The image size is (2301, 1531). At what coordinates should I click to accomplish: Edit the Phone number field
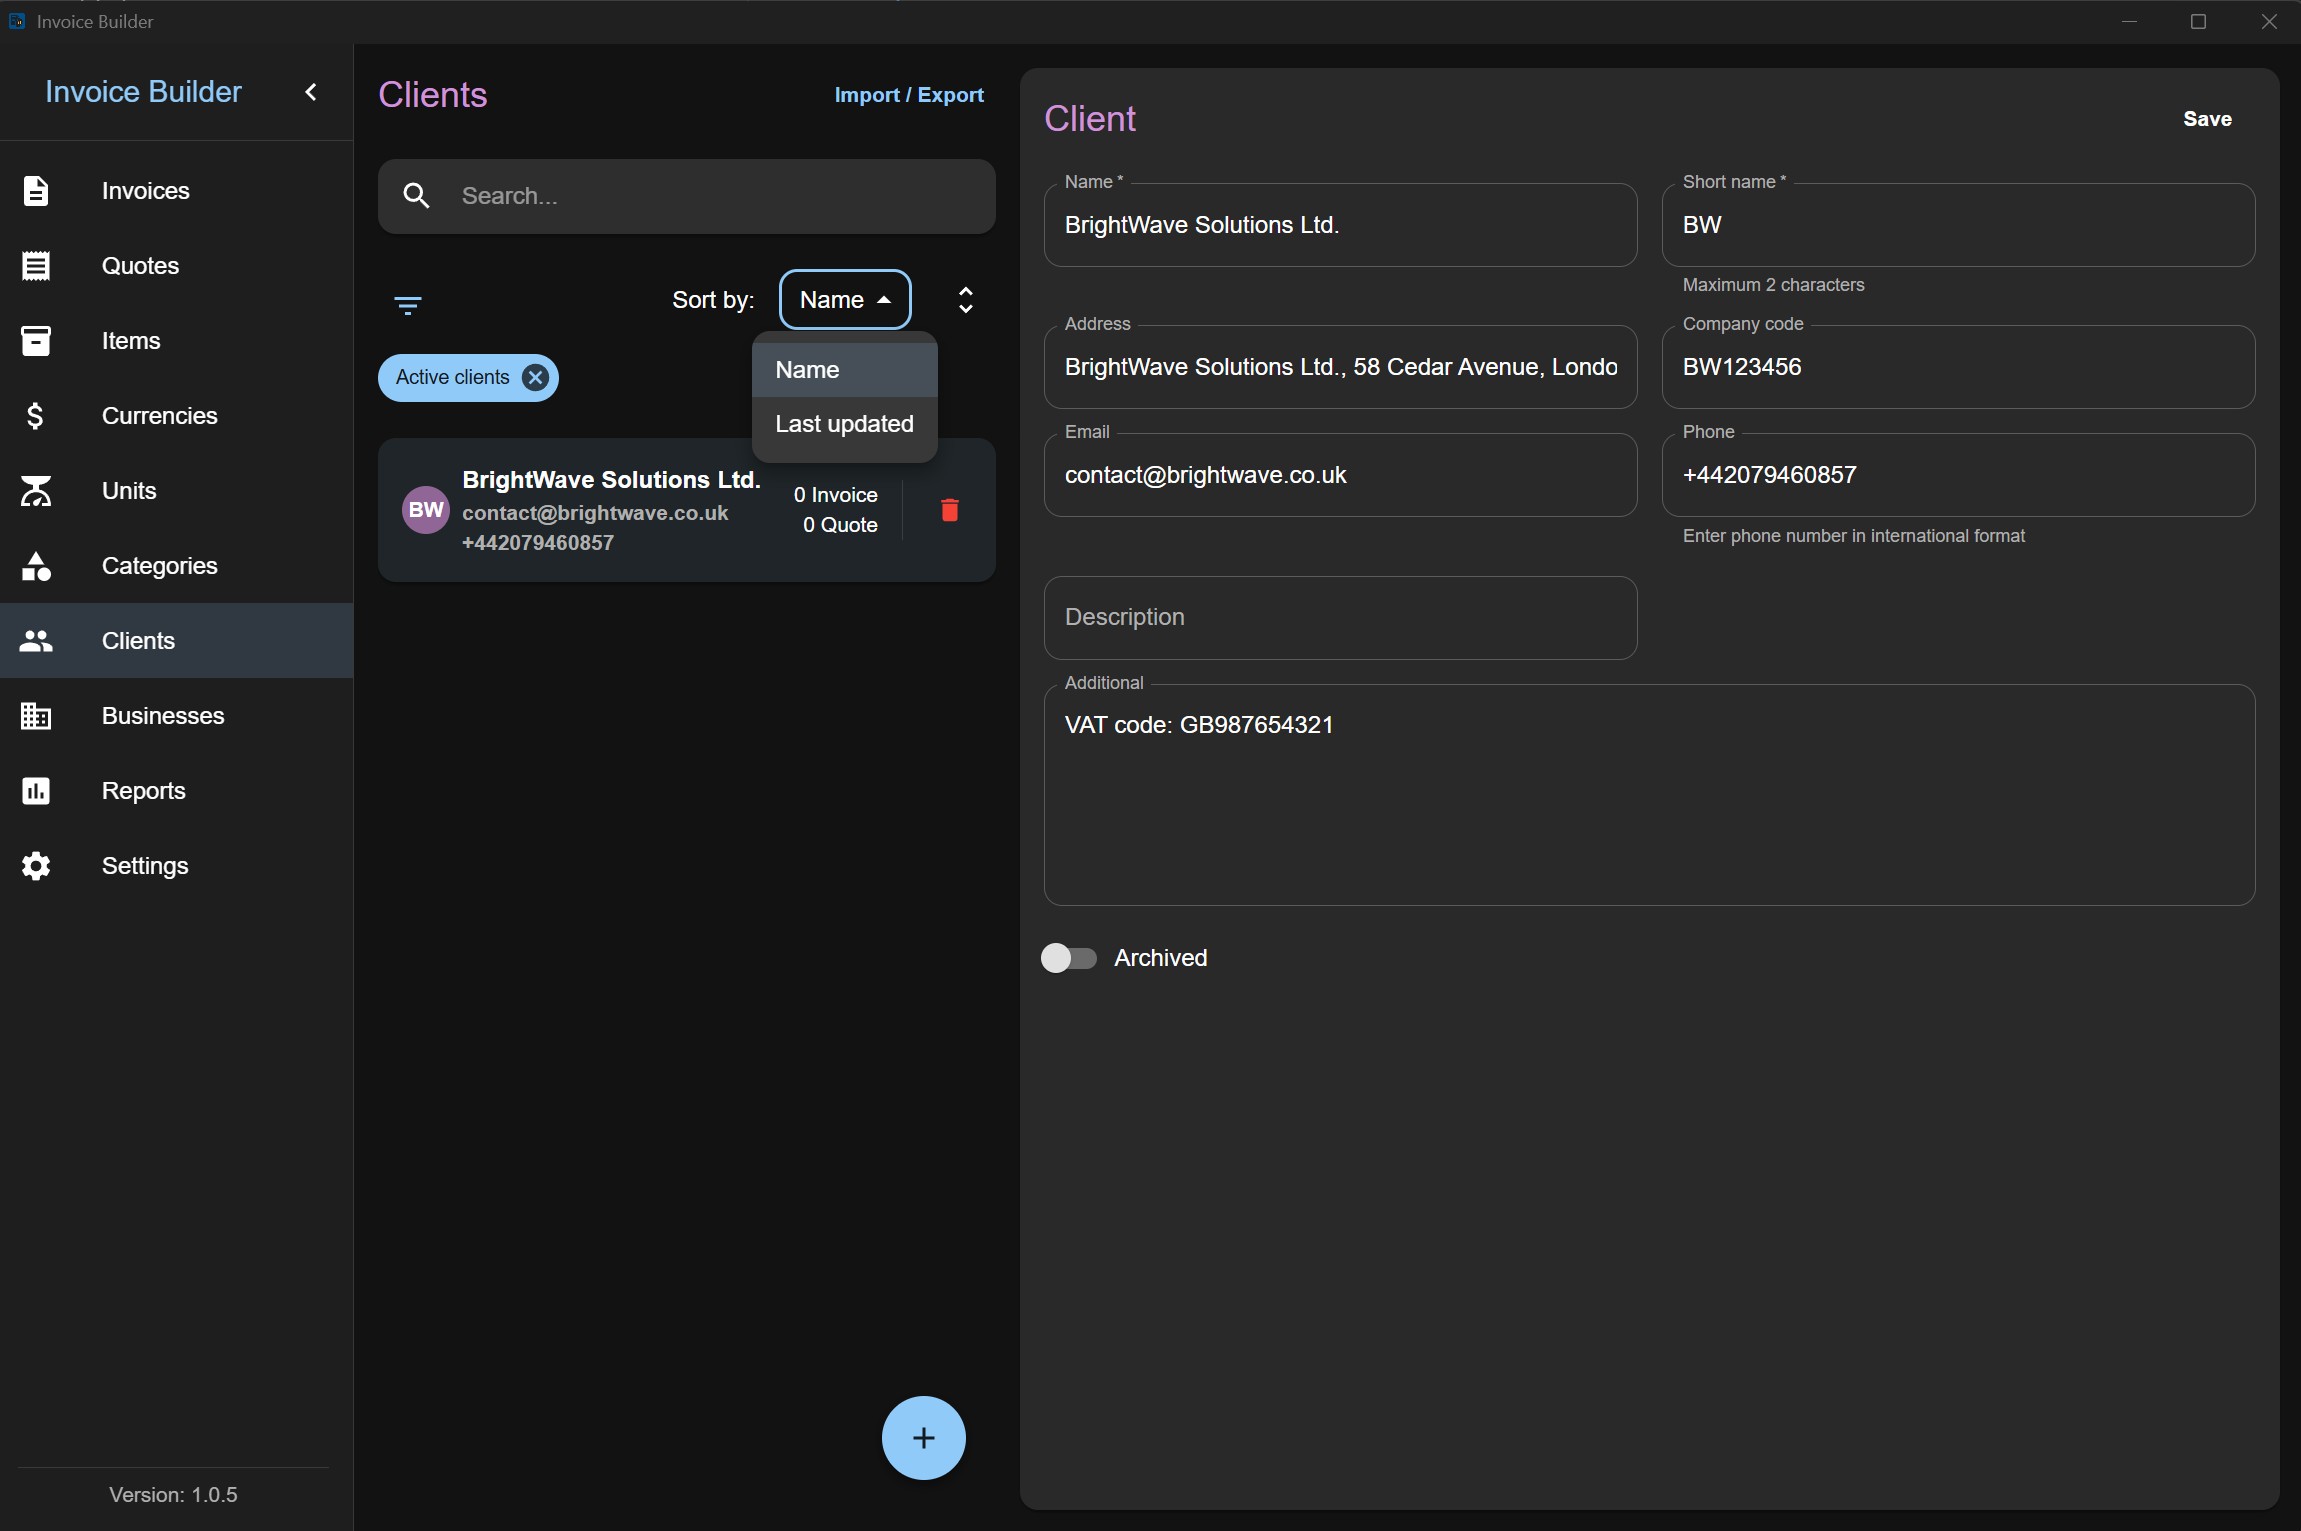(1958, 475)
